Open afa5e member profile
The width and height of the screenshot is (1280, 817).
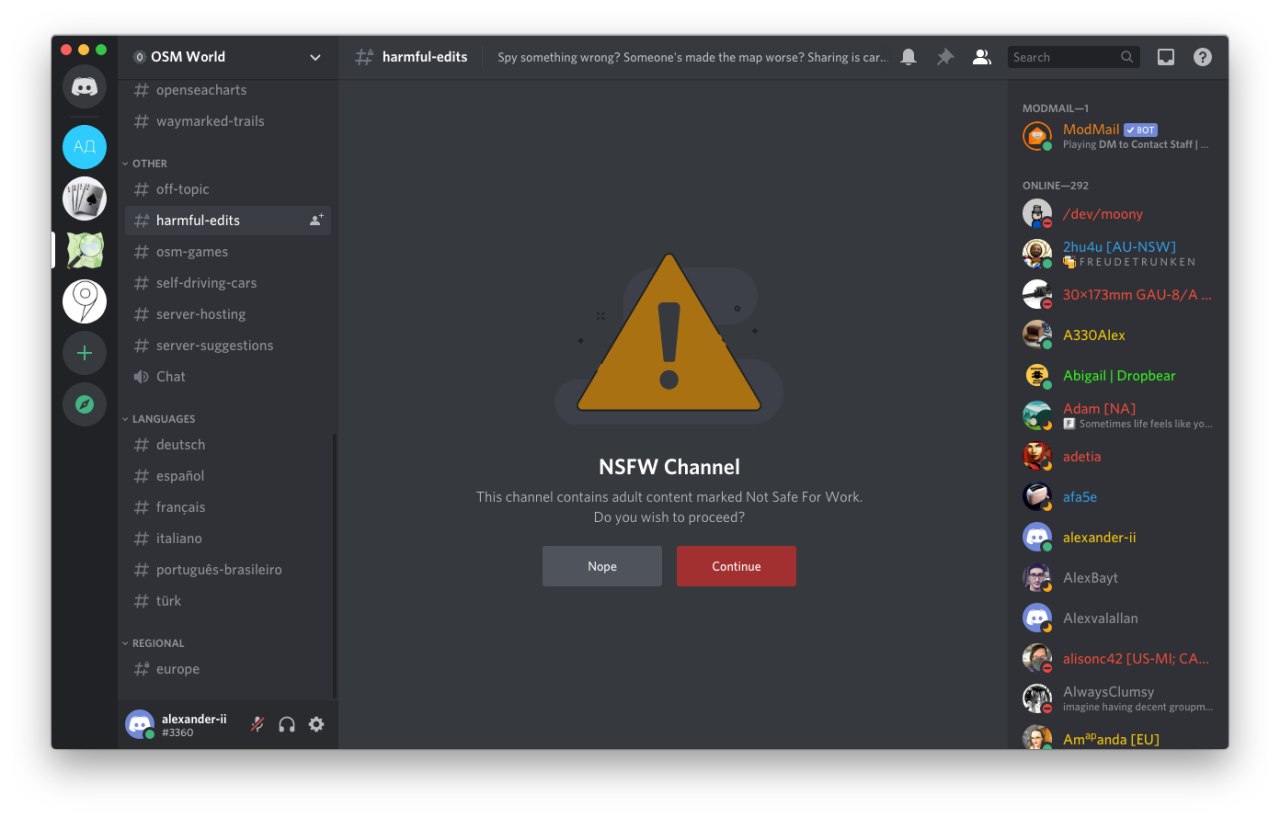1118,497
